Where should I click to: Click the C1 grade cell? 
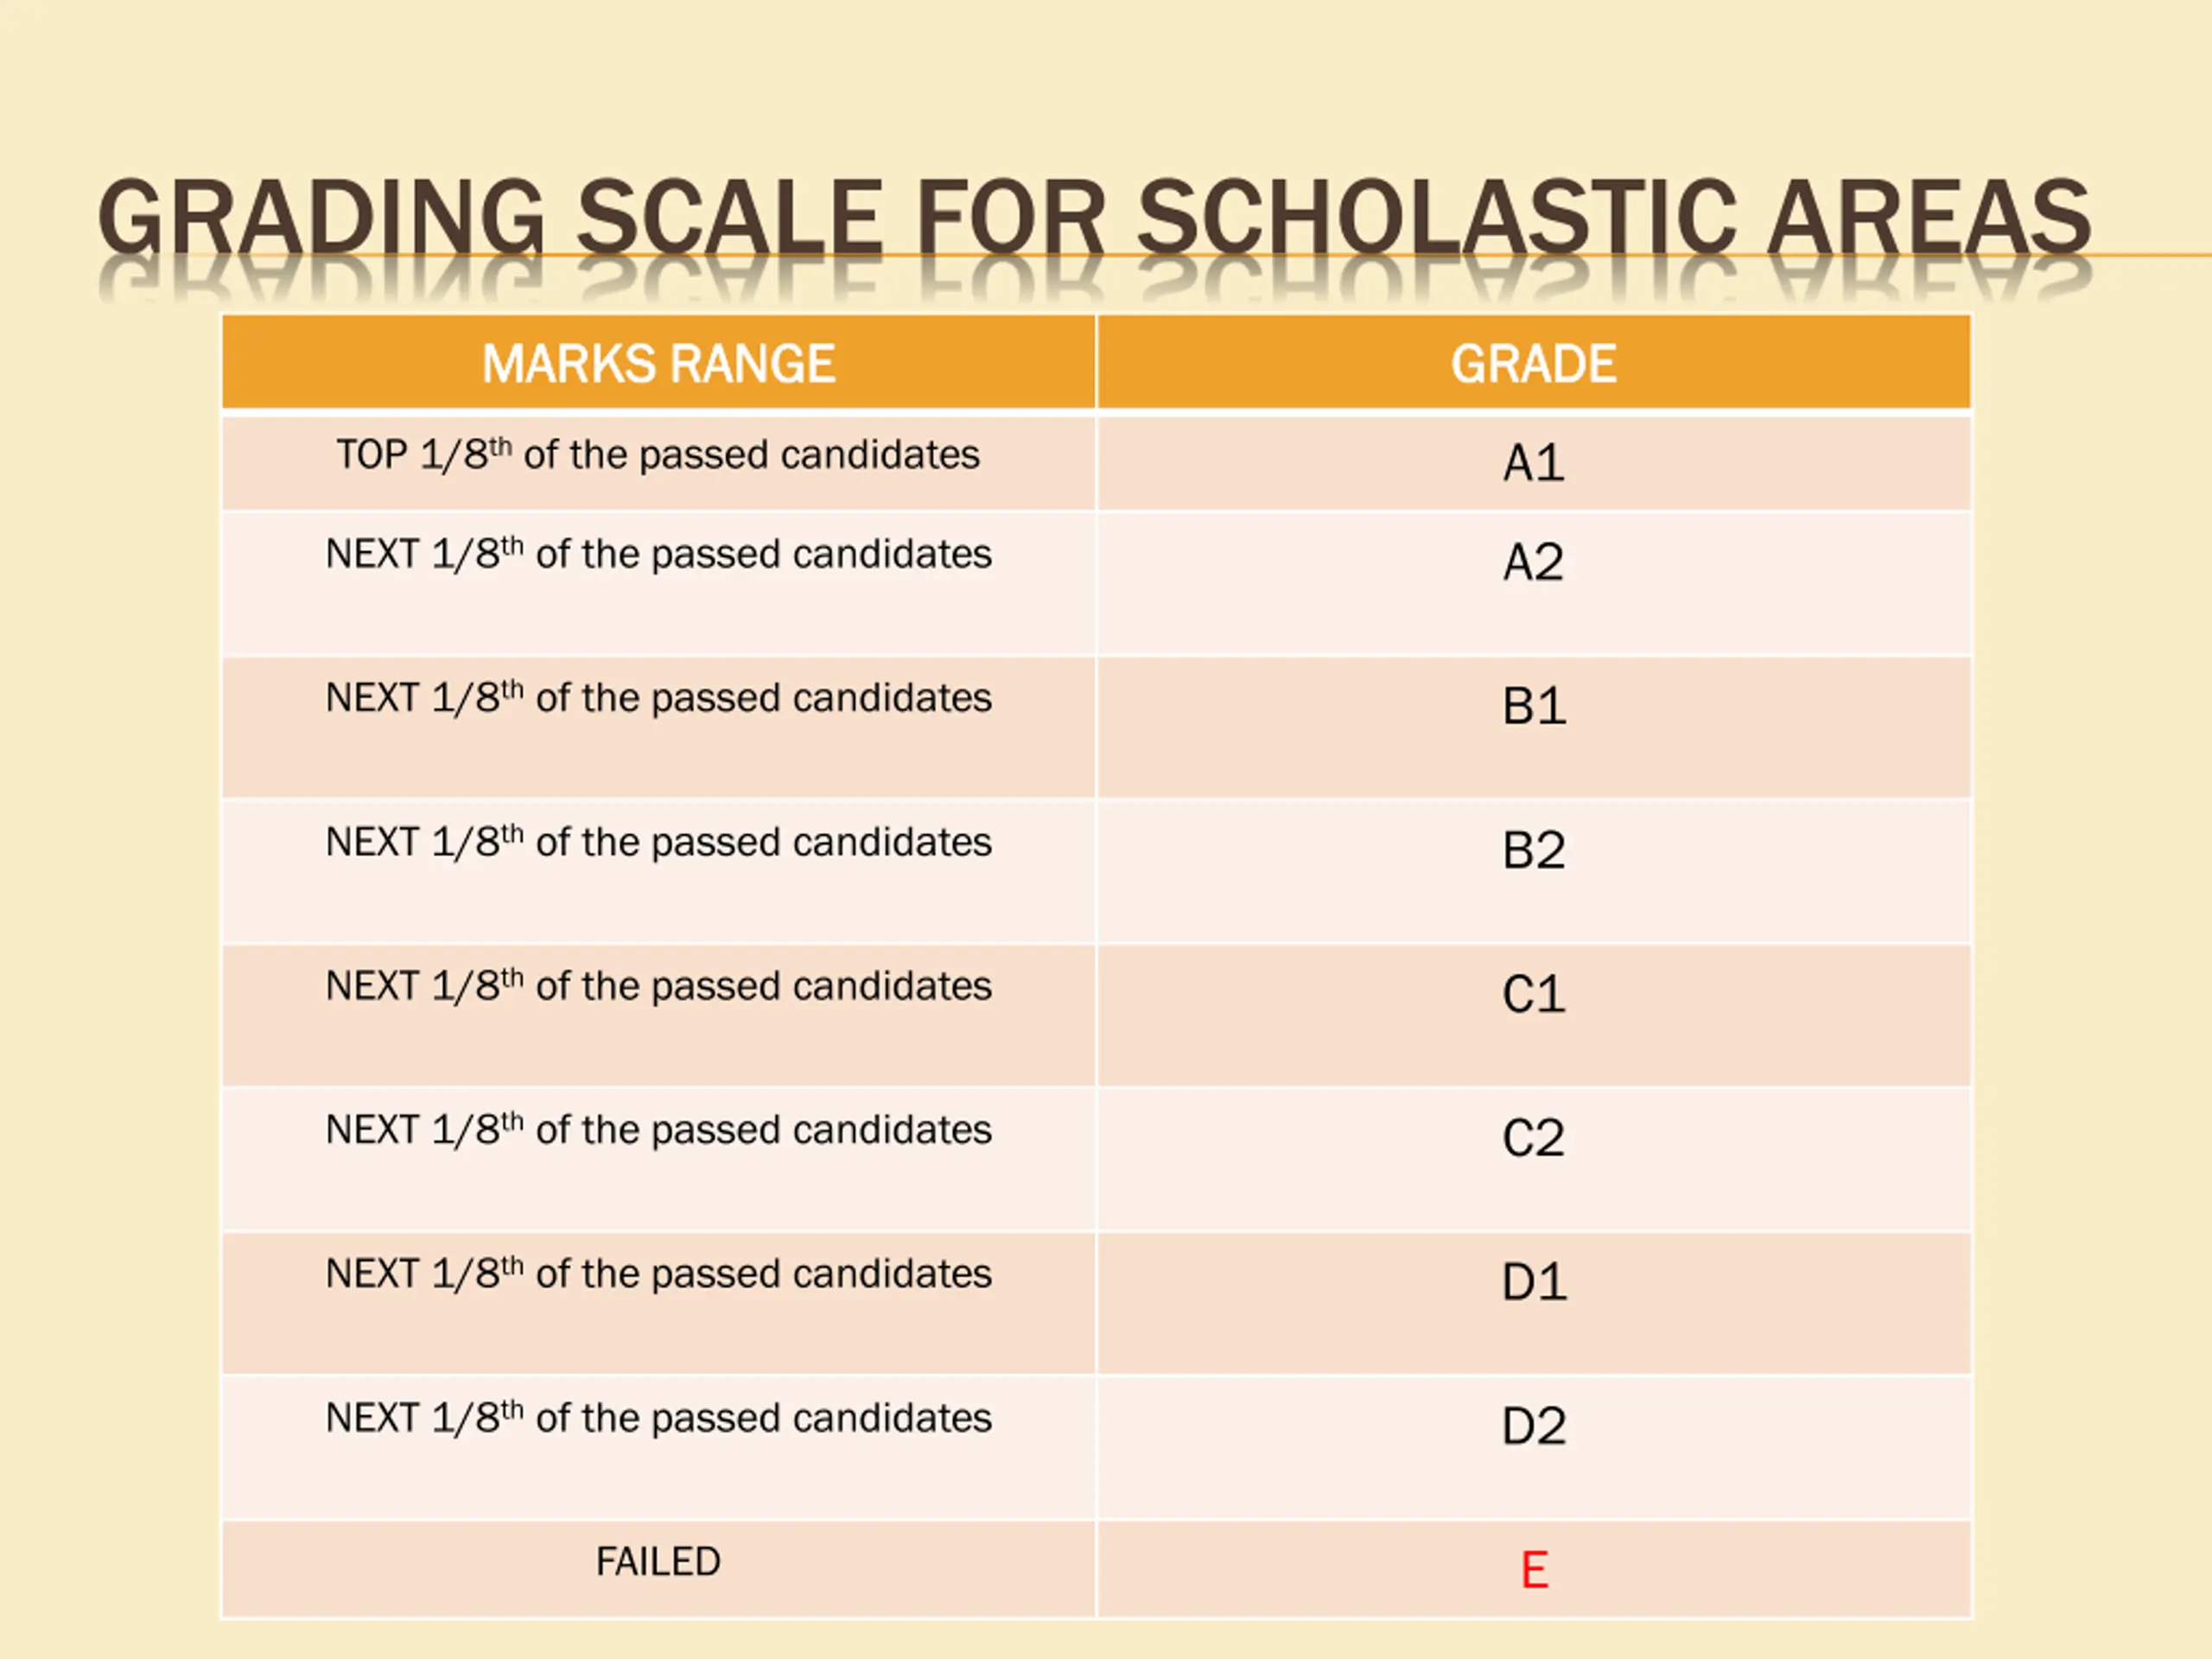point(1534,1016)
